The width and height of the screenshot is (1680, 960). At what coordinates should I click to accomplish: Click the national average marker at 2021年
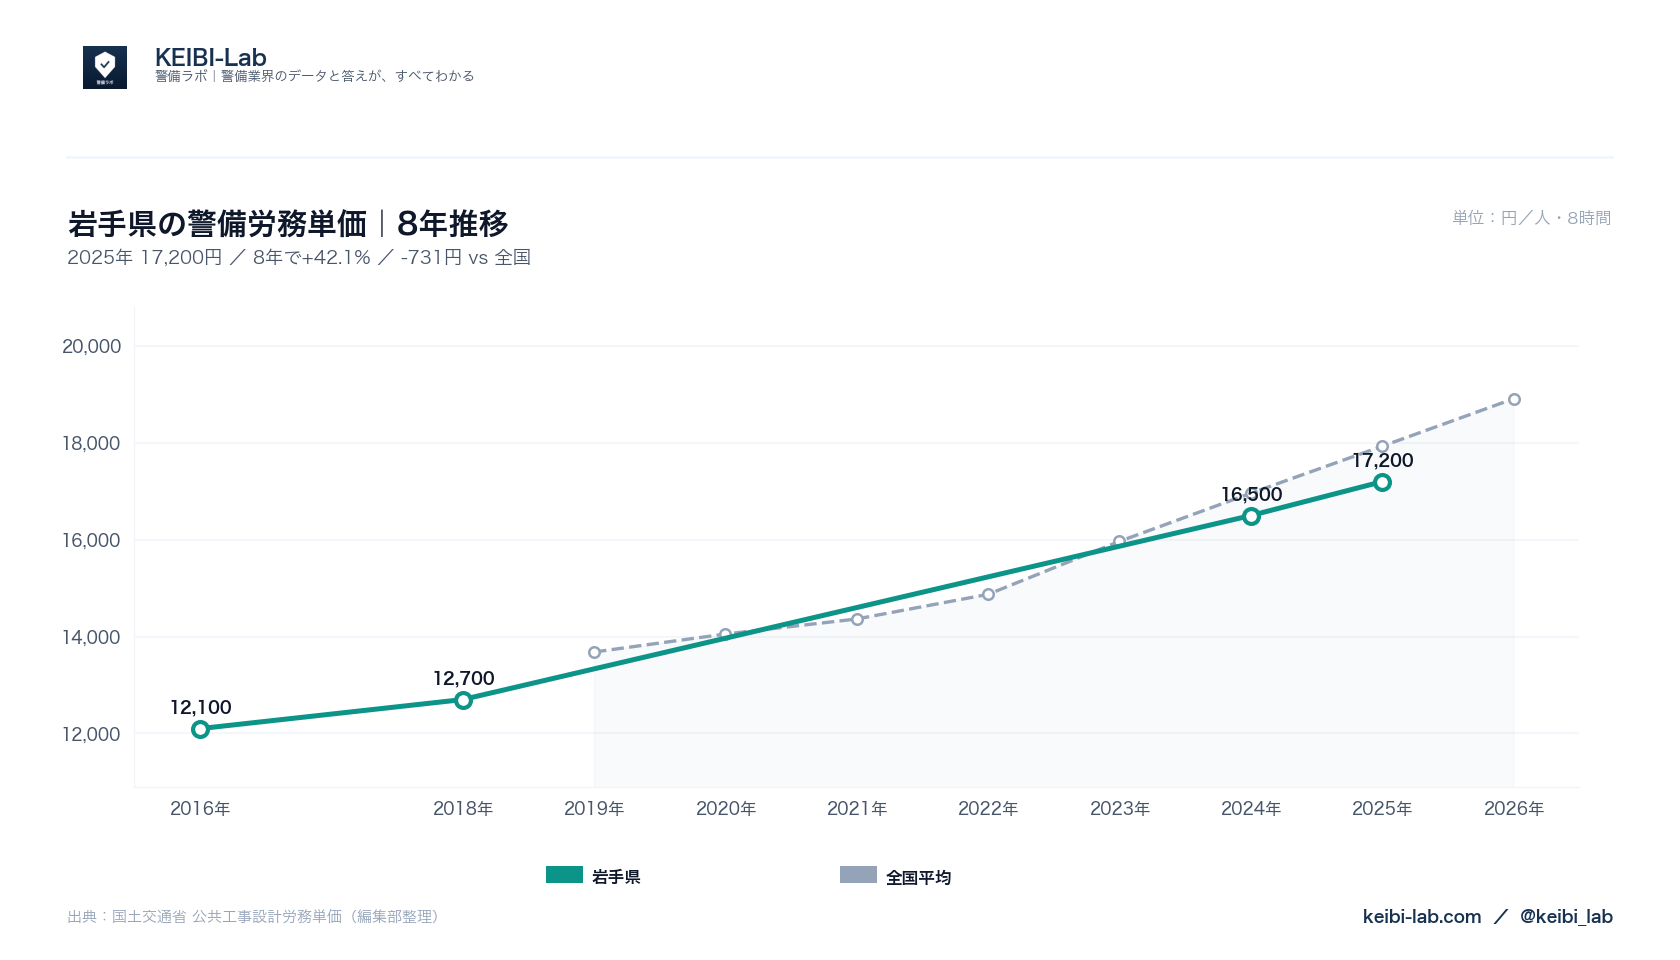(857, 619)
